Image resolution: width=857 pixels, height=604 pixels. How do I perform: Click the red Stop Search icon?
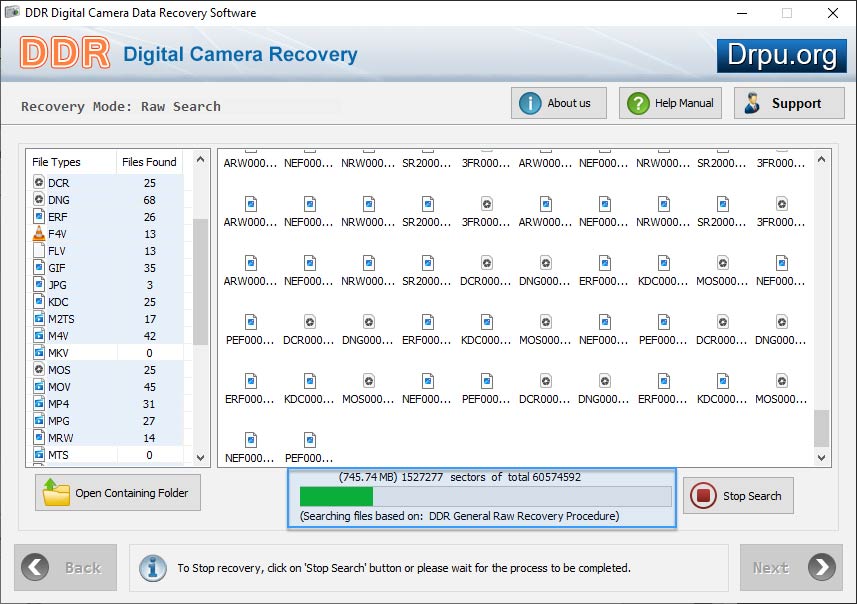tap(703, 496)
